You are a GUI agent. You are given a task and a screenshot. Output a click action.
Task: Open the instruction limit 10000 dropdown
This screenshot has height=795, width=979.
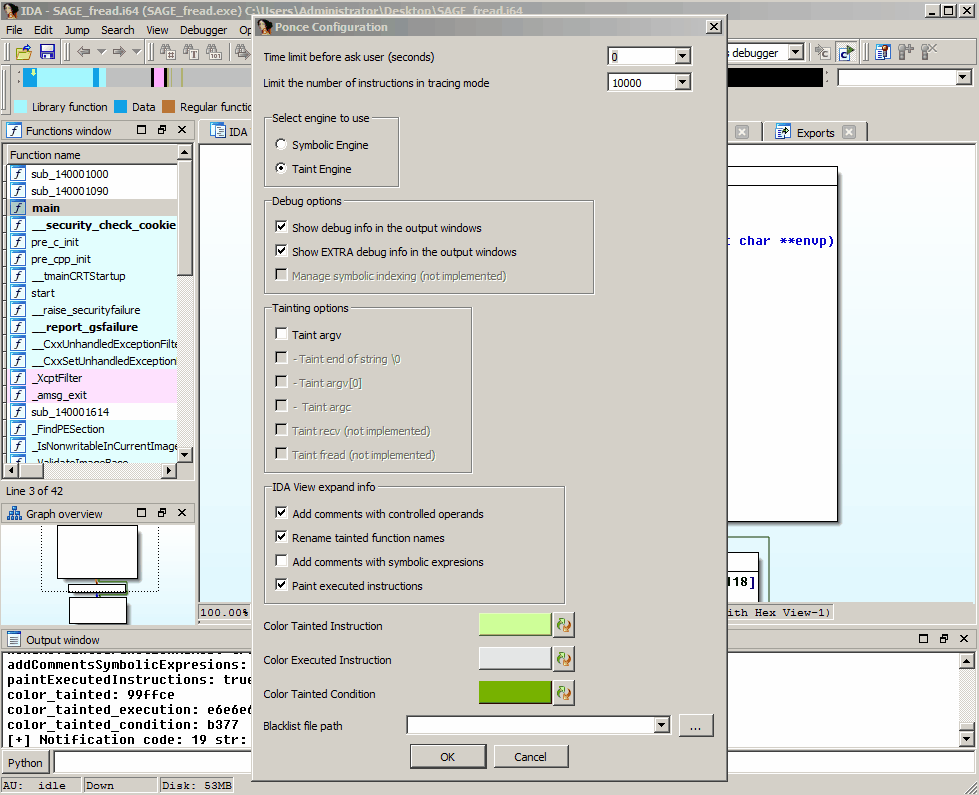pyautogui.click(x=682, y=82)
